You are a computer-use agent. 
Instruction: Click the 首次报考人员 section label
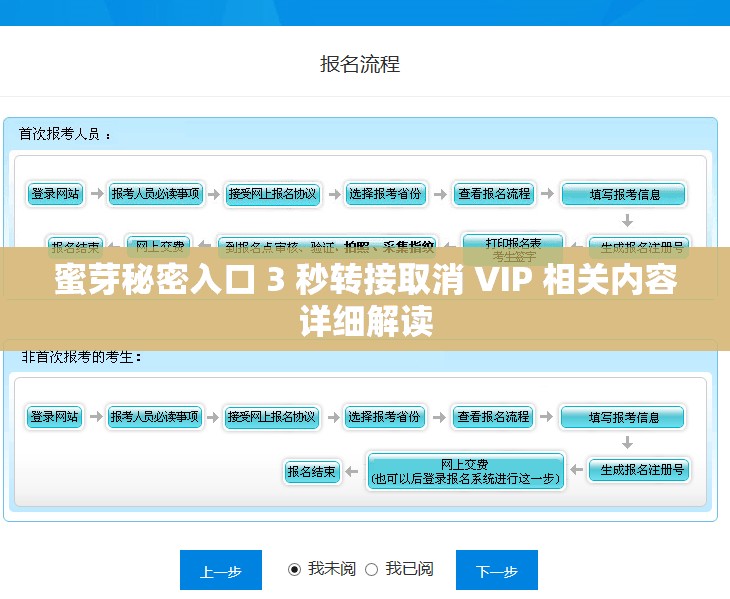(x=65, y=135)
